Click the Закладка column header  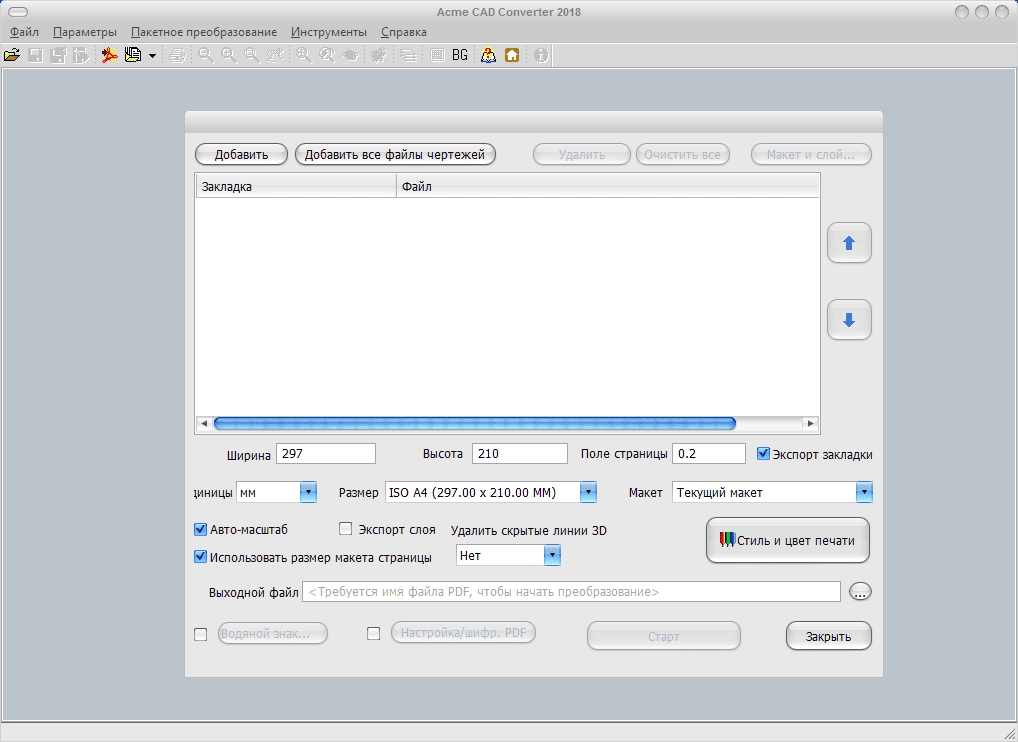(296, 186)
